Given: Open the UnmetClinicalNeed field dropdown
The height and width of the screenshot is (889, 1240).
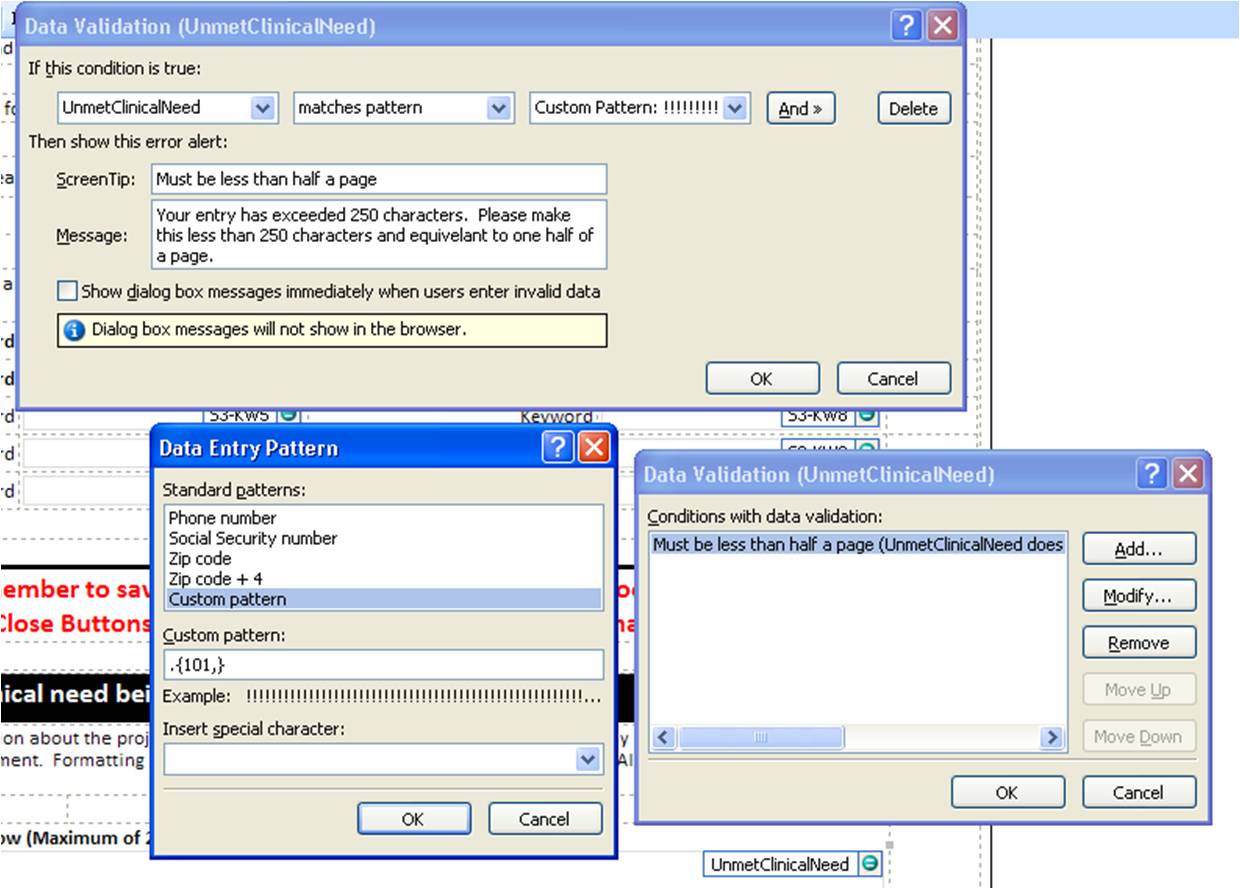Looking at the screenshot, I should coord(263,108).
